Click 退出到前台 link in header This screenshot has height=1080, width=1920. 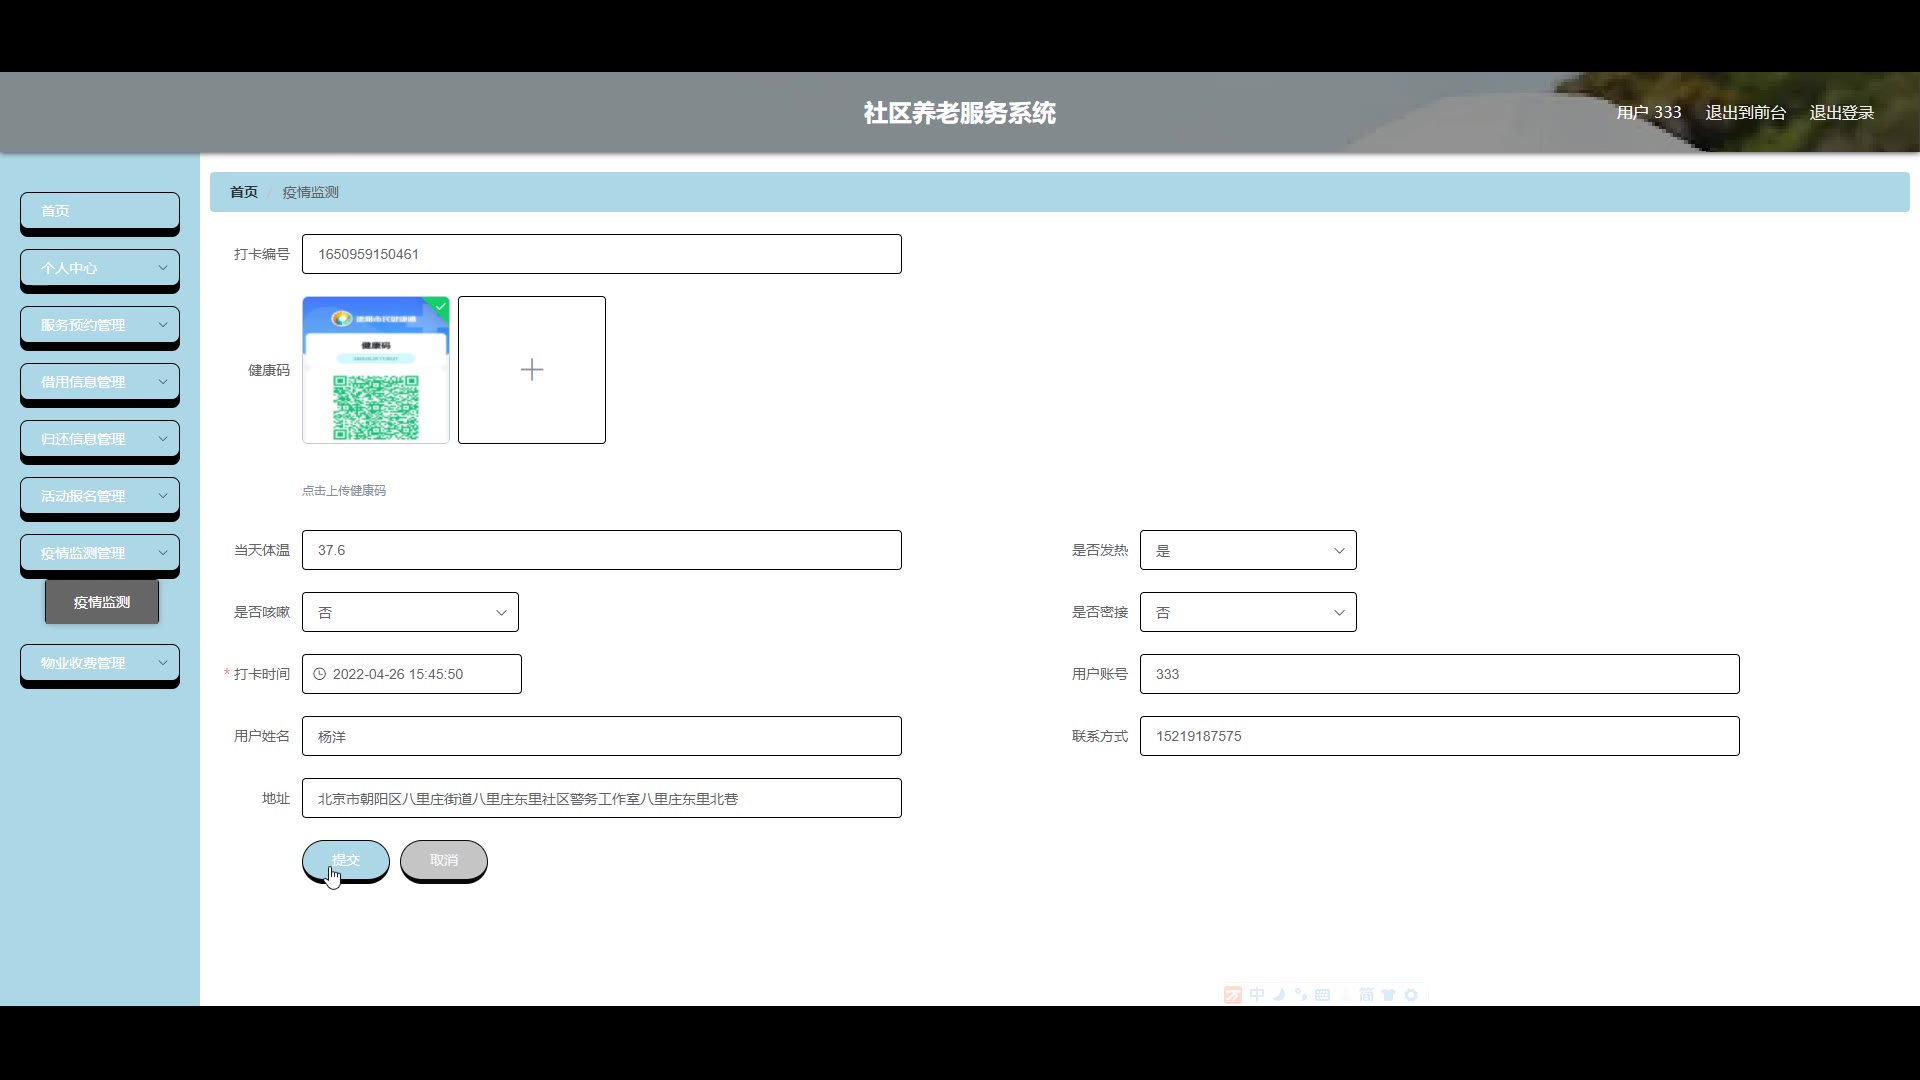pos(1745,113)
